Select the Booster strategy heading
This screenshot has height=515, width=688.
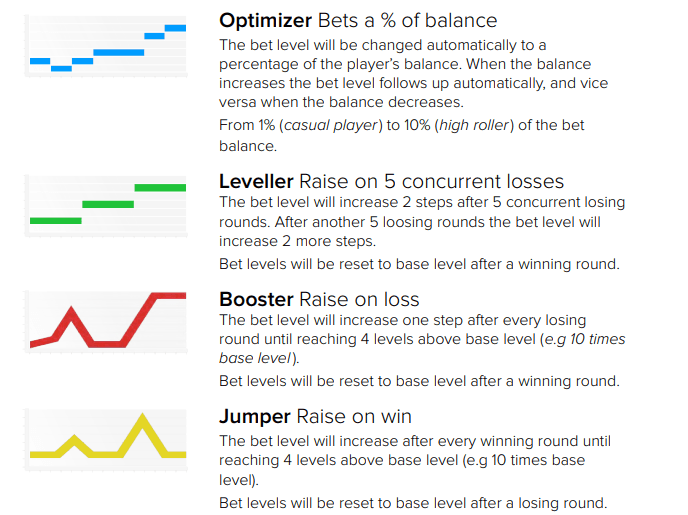pos(256,299)
